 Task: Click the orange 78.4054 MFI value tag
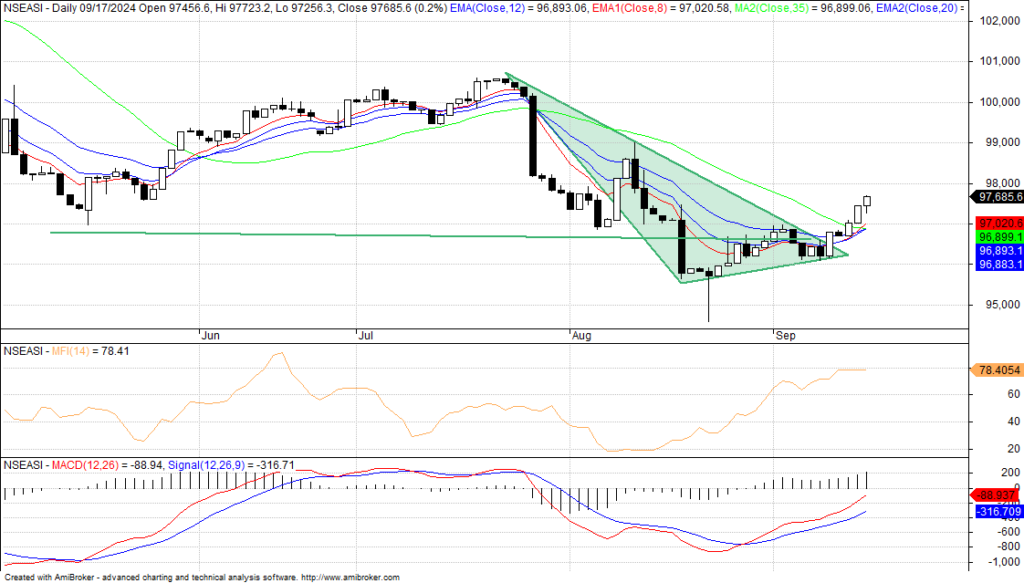997,370
